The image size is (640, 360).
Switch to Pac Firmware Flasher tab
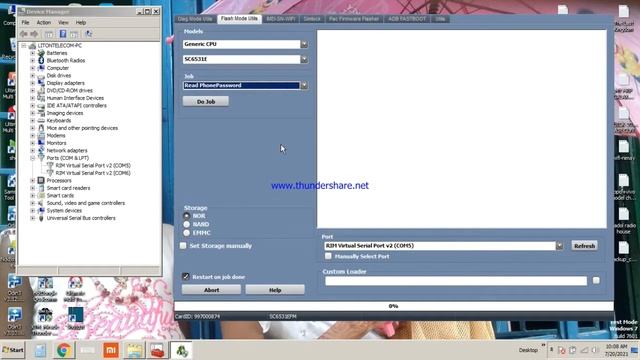(354, 19)
